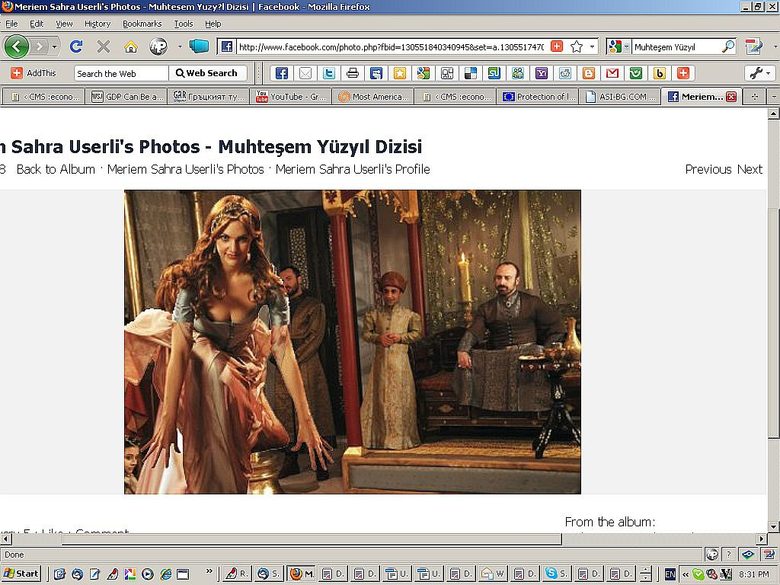This screenshot has width=780, height=585.
Task: Open the search engine selector dropdown
Action: pos(618,47)
